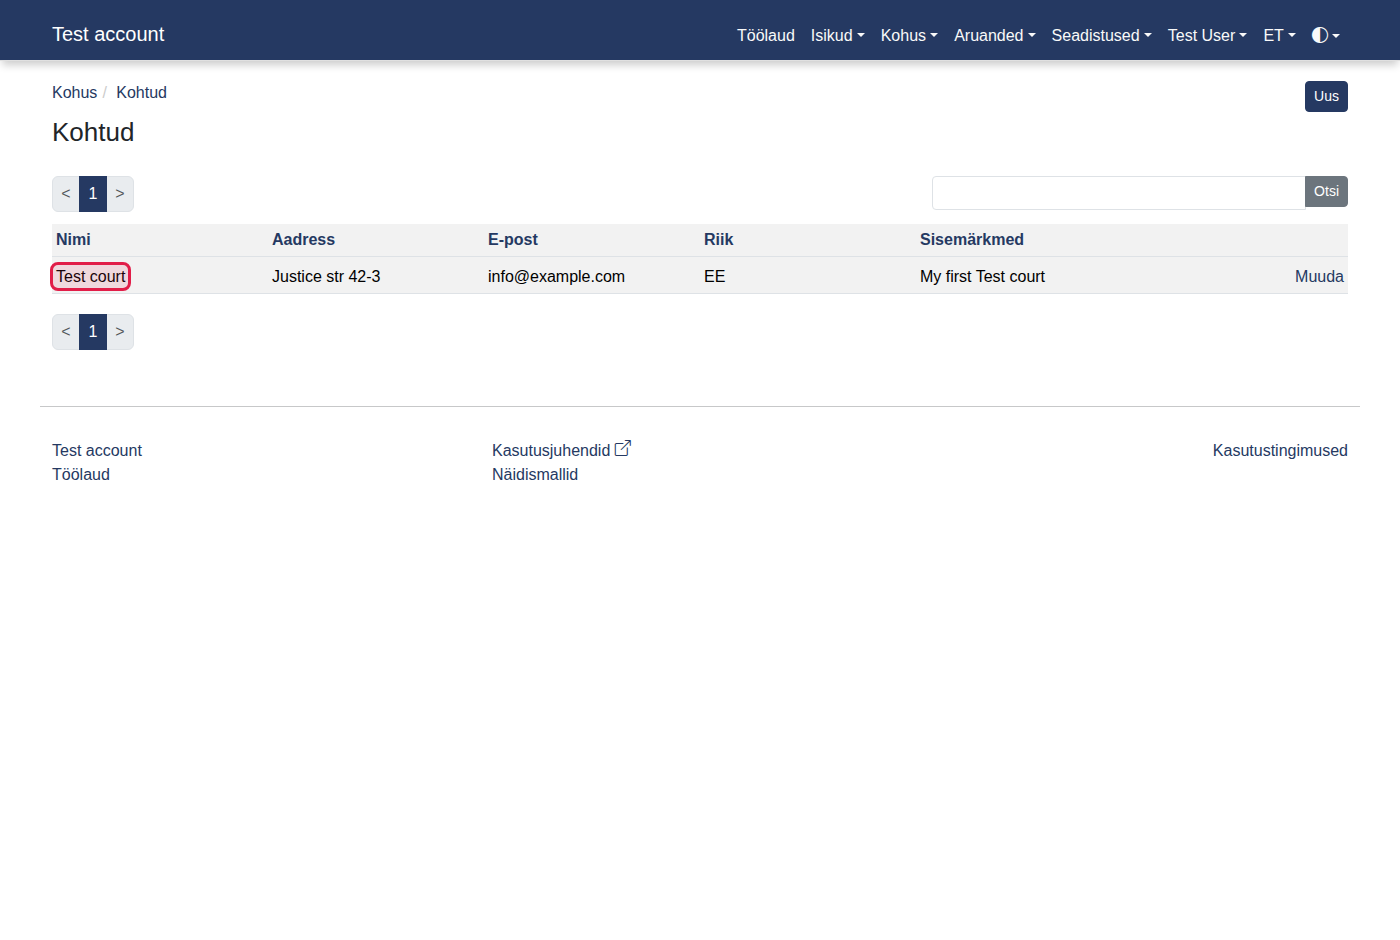Focus the search input field
The width and height of the screenshot is (1400, 940).
tap(1118, 193)
